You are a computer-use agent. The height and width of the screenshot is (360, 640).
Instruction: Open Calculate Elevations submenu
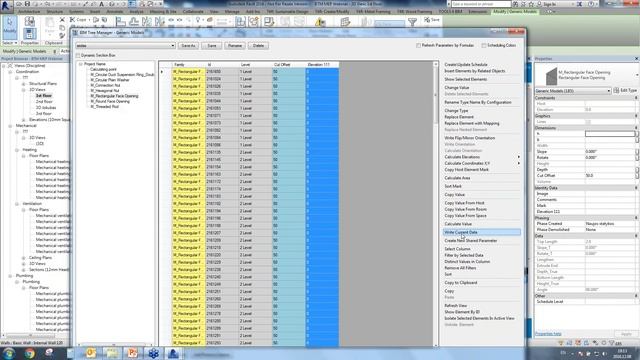tap(482, 157)
